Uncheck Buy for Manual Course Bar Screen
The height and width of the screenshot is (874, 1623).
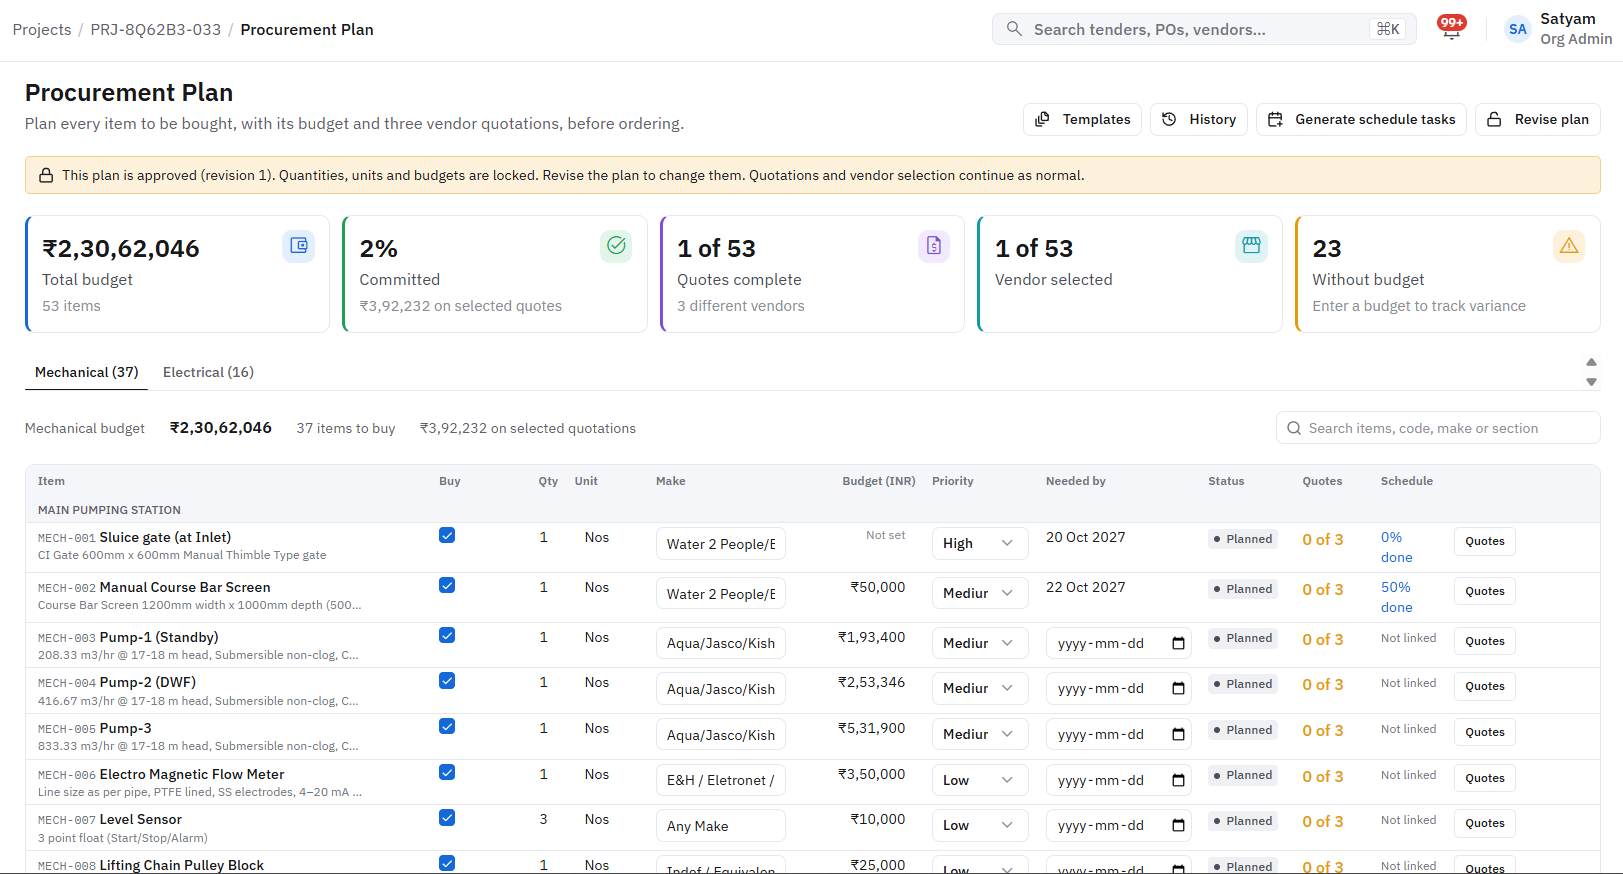(x=447, y=586)
